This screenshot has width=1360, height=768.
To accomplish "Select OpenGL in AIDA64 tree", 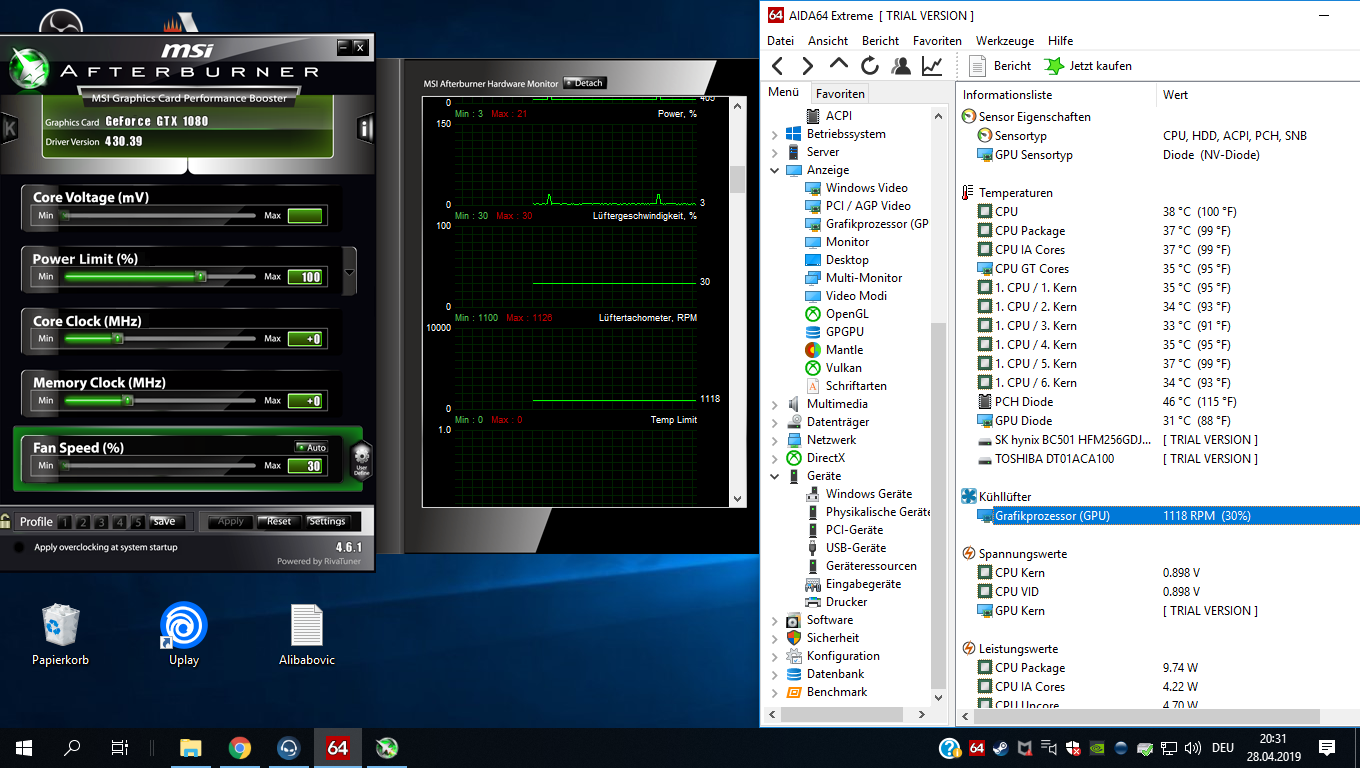I will [837, 314].
